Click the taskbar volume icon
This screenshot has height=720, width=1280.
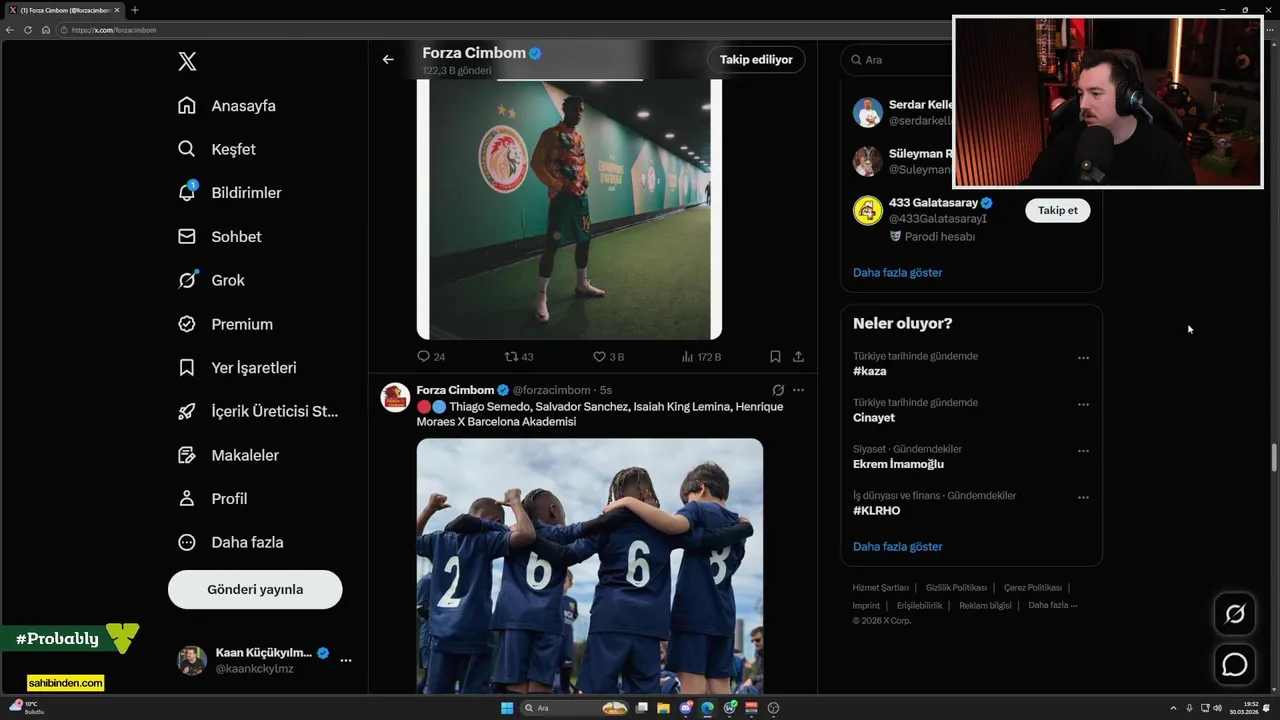pyautogui.click(x=1217, y=708)
